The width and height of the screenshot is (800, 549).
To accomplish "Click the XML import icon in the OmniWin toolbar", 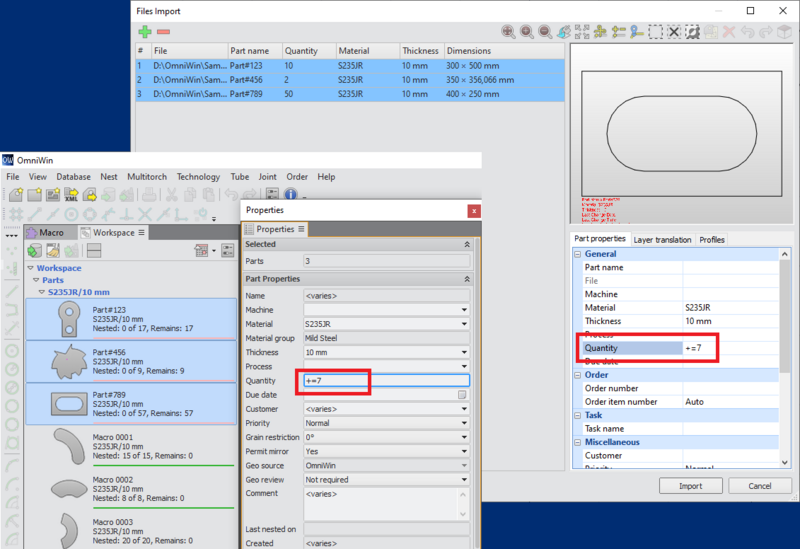I will (x=71, y=194).
